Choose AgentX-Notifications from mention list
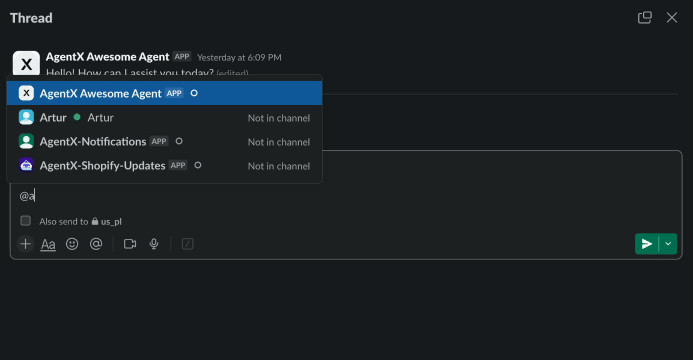The height and width of the screenshot is (360, 693). [x=164, y=141]
